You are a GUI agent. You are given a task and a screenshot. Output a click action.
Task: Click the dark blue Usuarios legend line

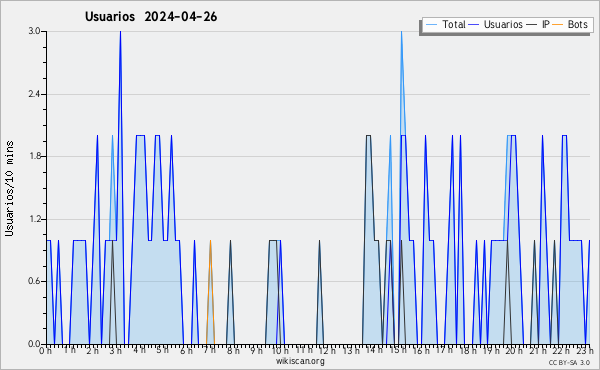pos(474,25)
